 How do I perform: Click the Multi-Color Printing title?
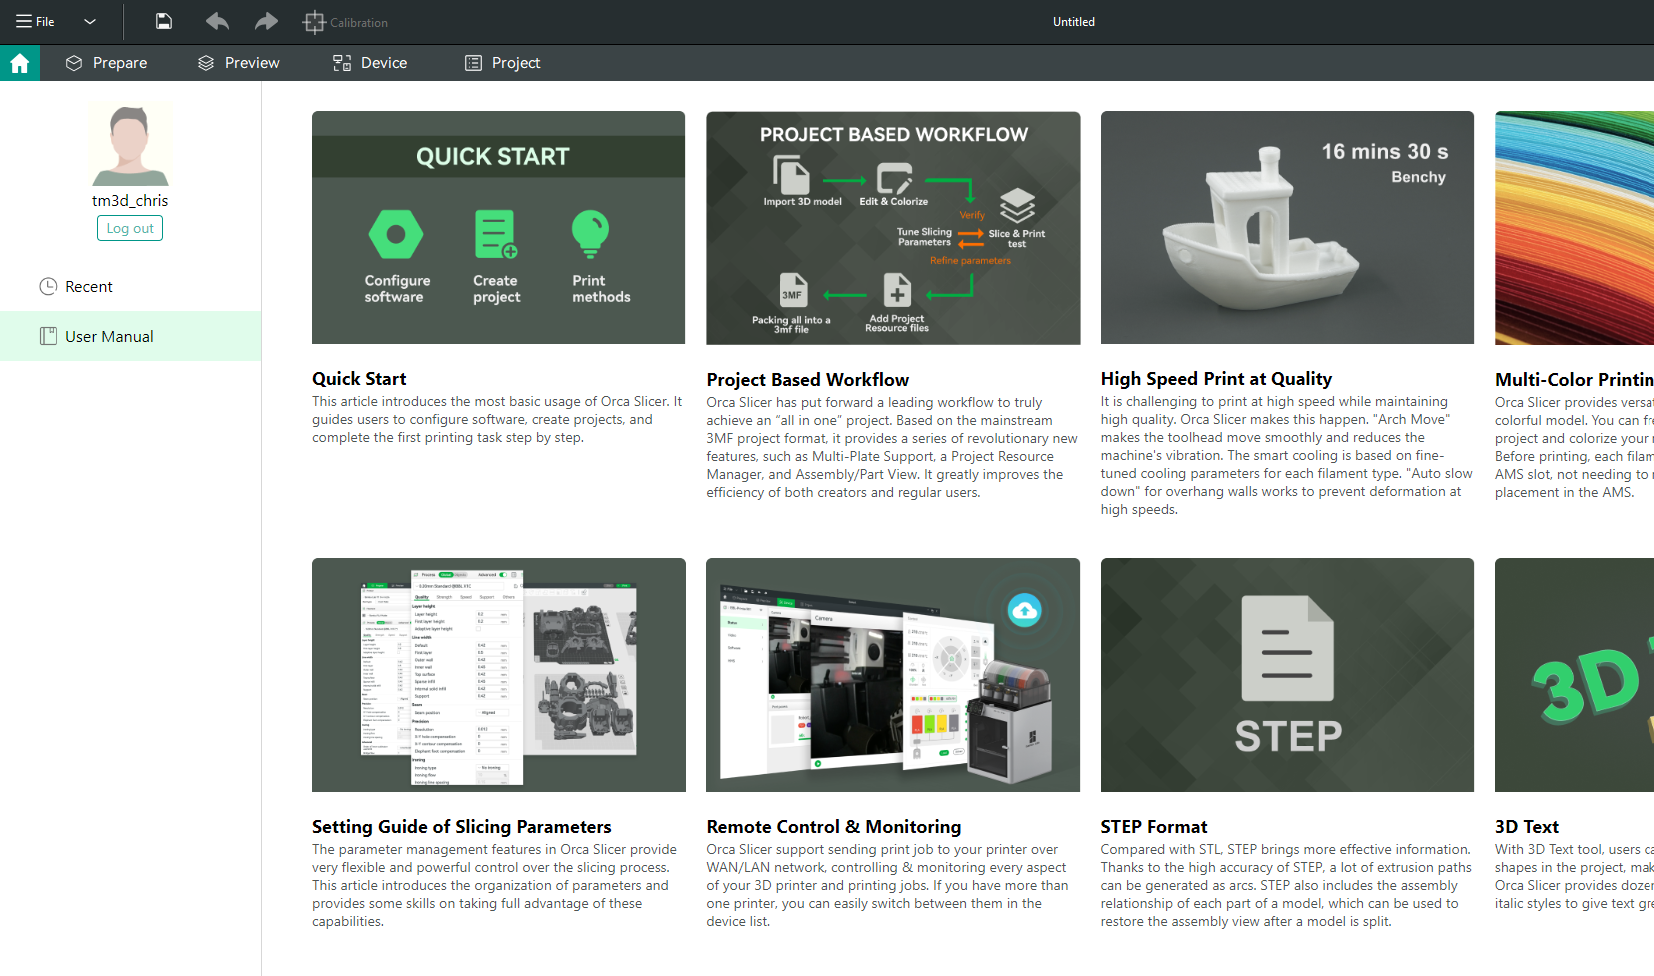click(1574, 380)
